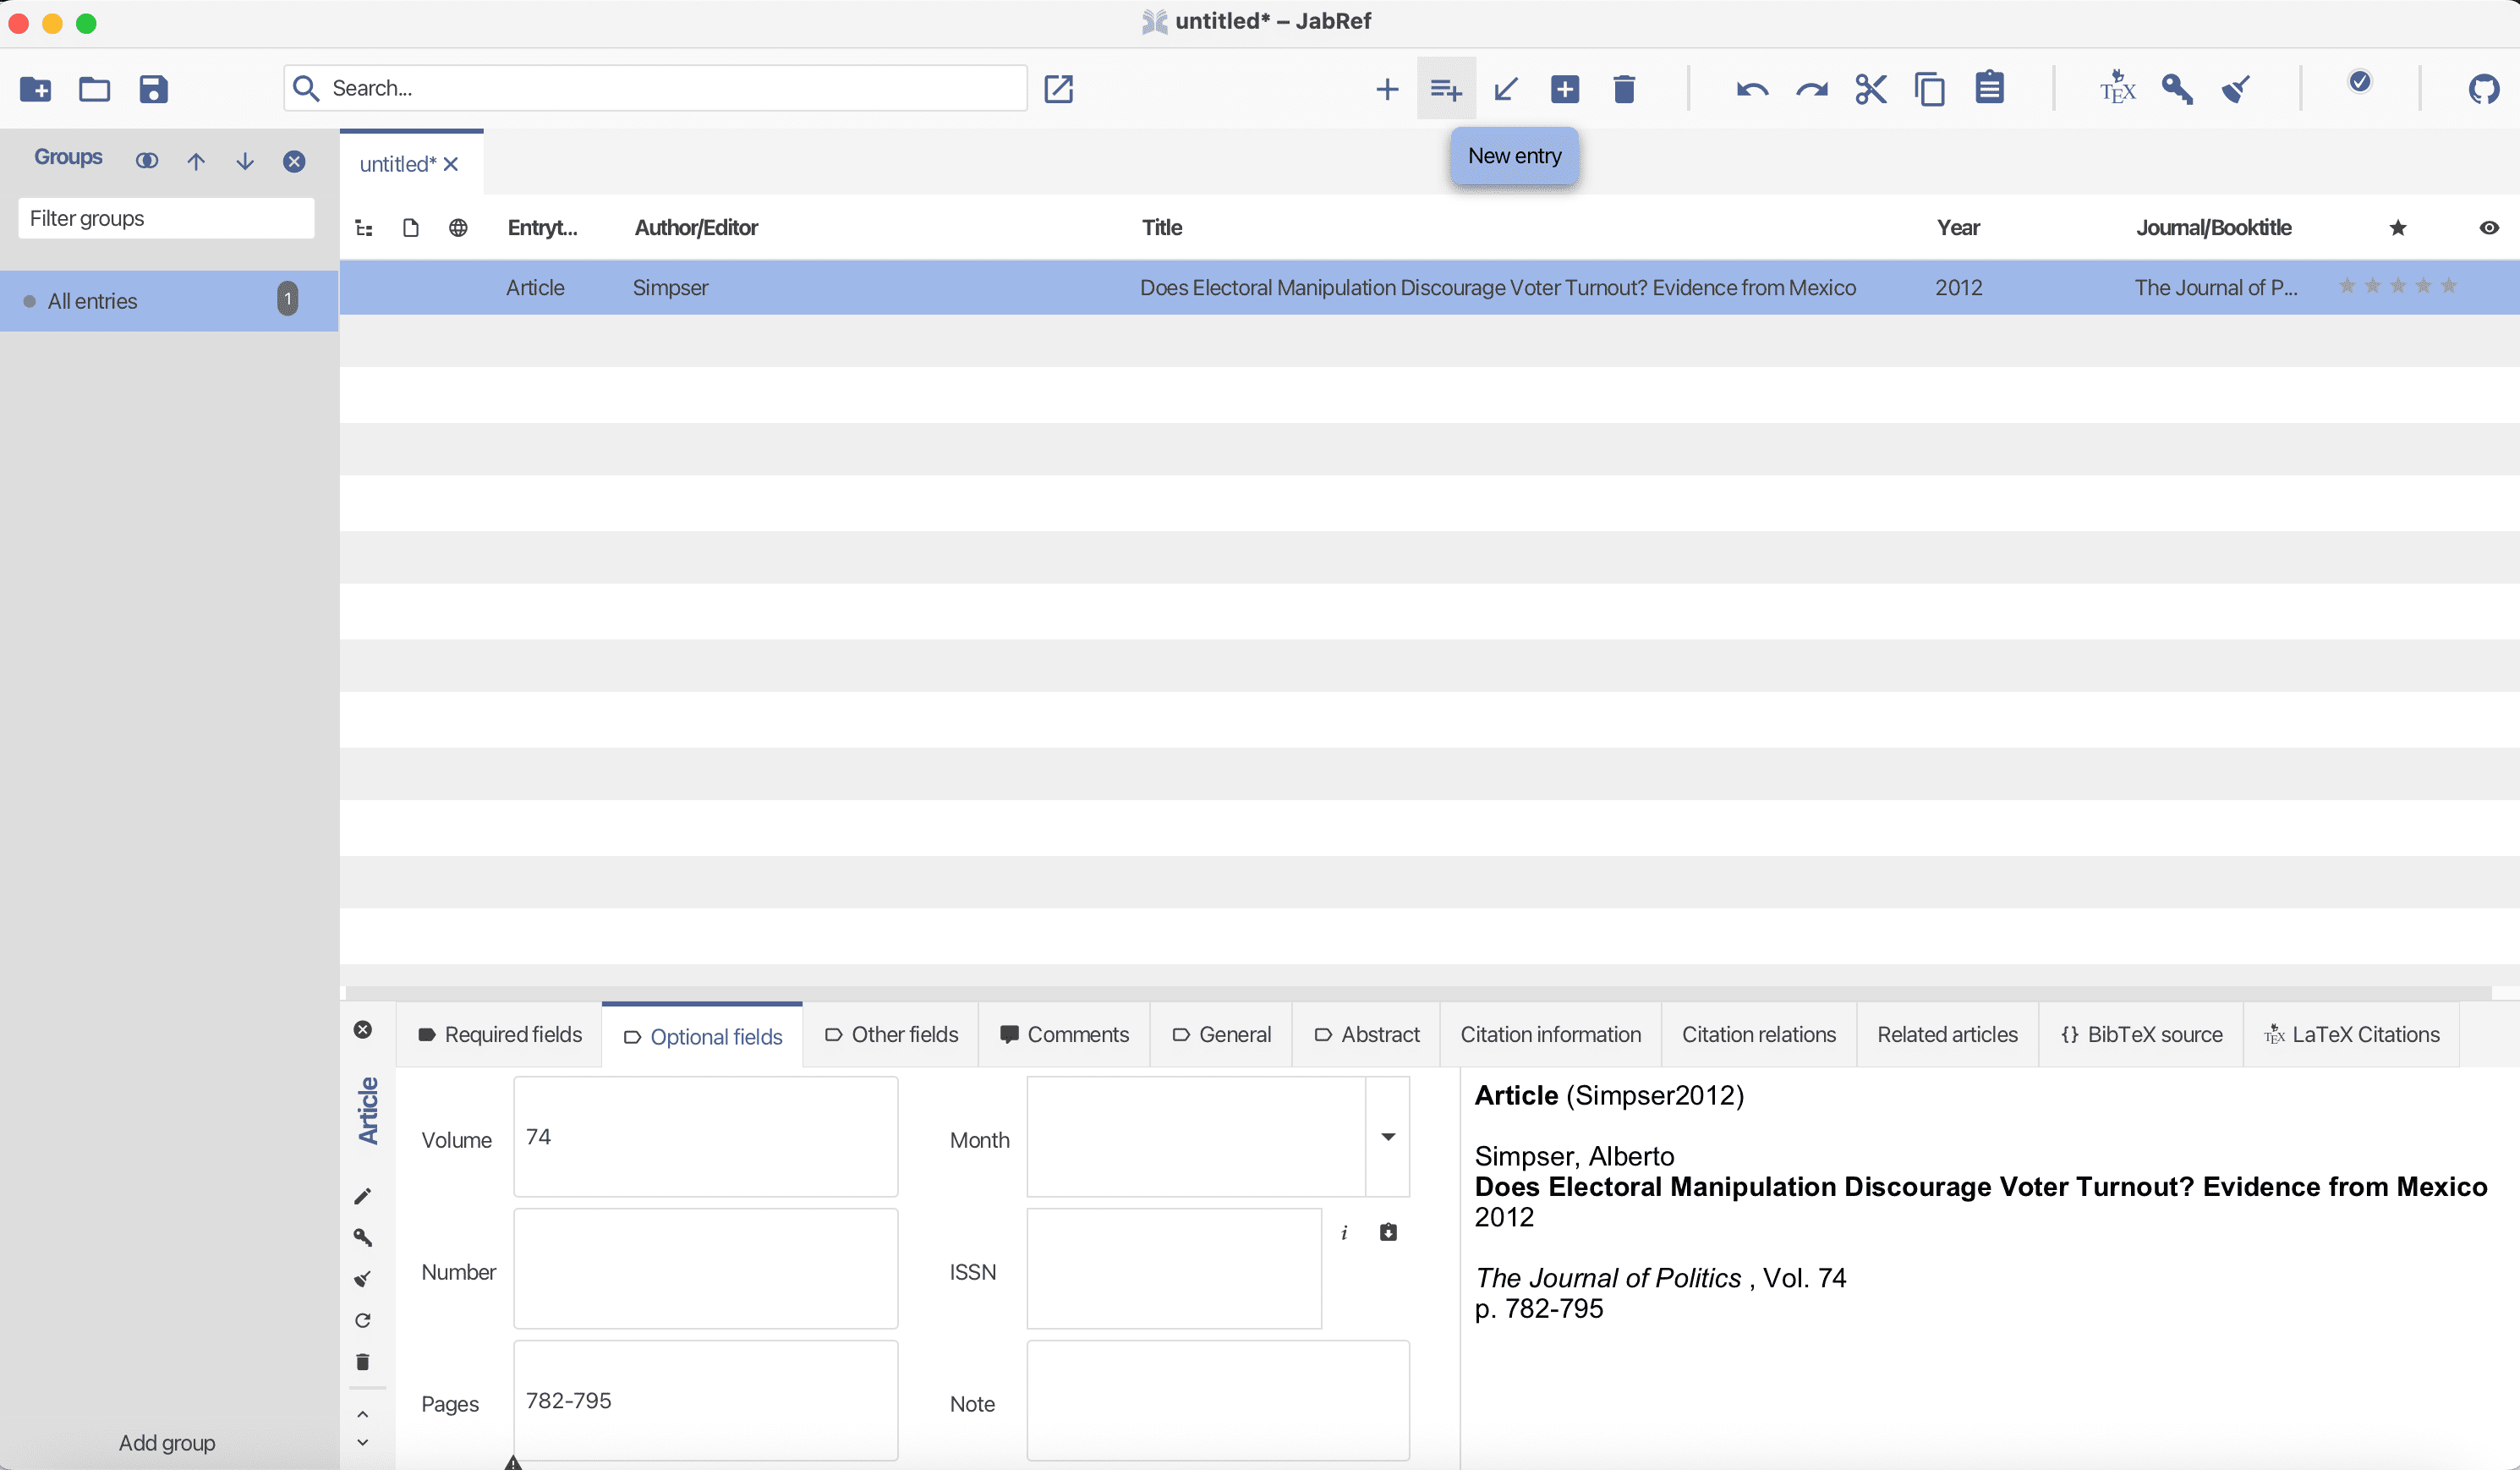The image size is (2520, 1470).
Task: Set ranking on the Simpser entry stars
Action: [2397, 287]
